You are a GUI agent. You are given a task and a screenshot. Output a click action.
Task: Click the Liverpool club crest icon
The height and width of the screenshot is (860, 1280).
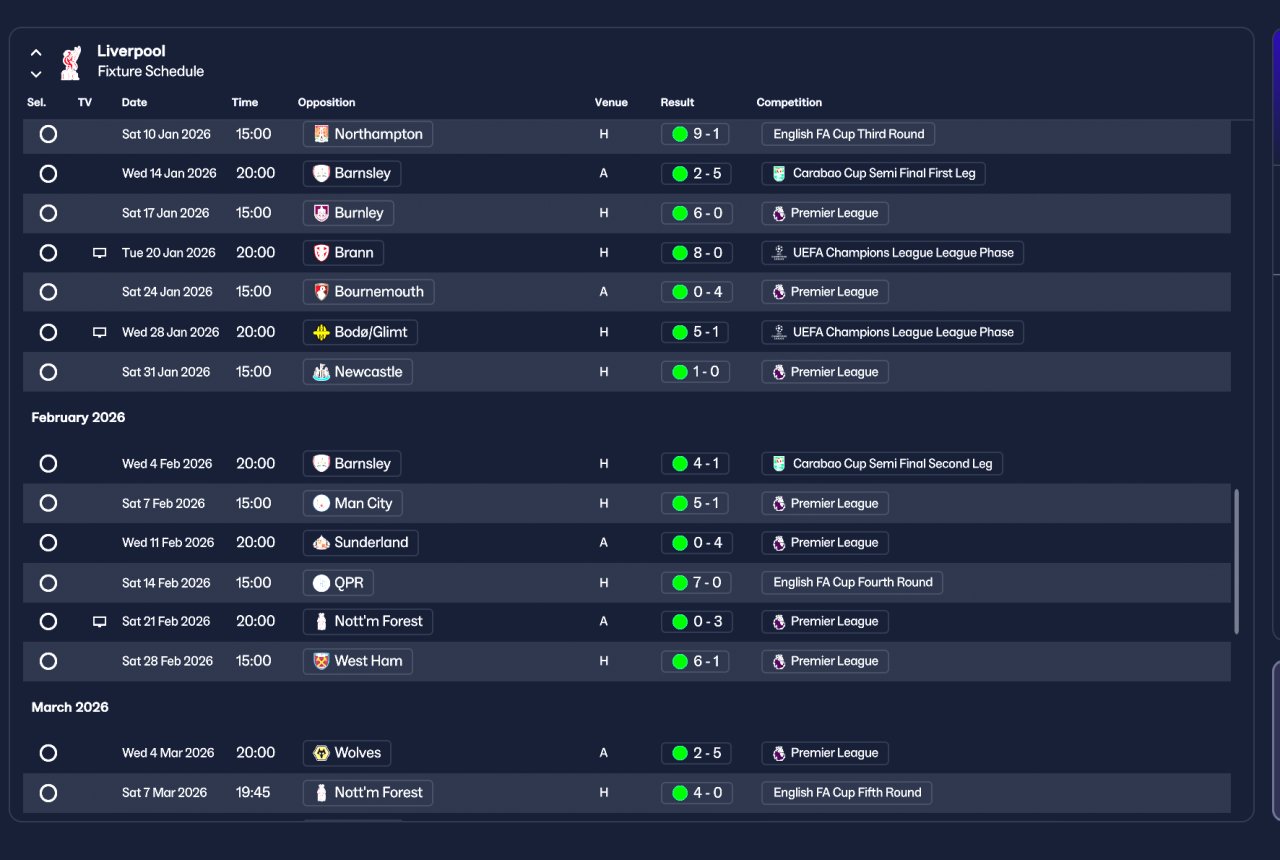pyautogui.click(x=70, y=62)
